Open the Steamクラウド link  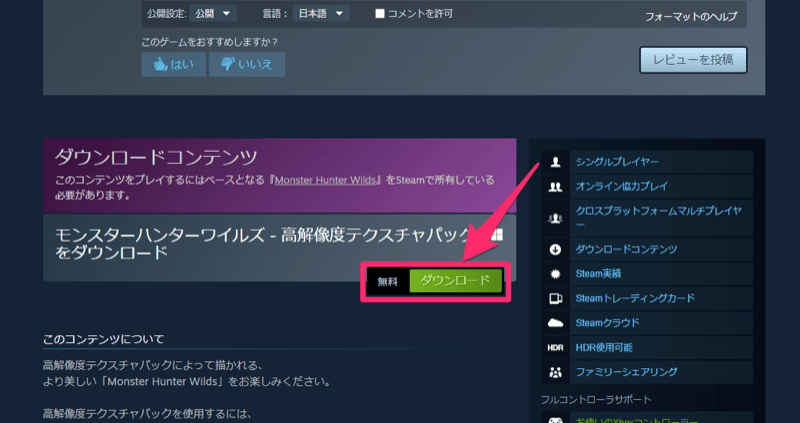[607, 323]
